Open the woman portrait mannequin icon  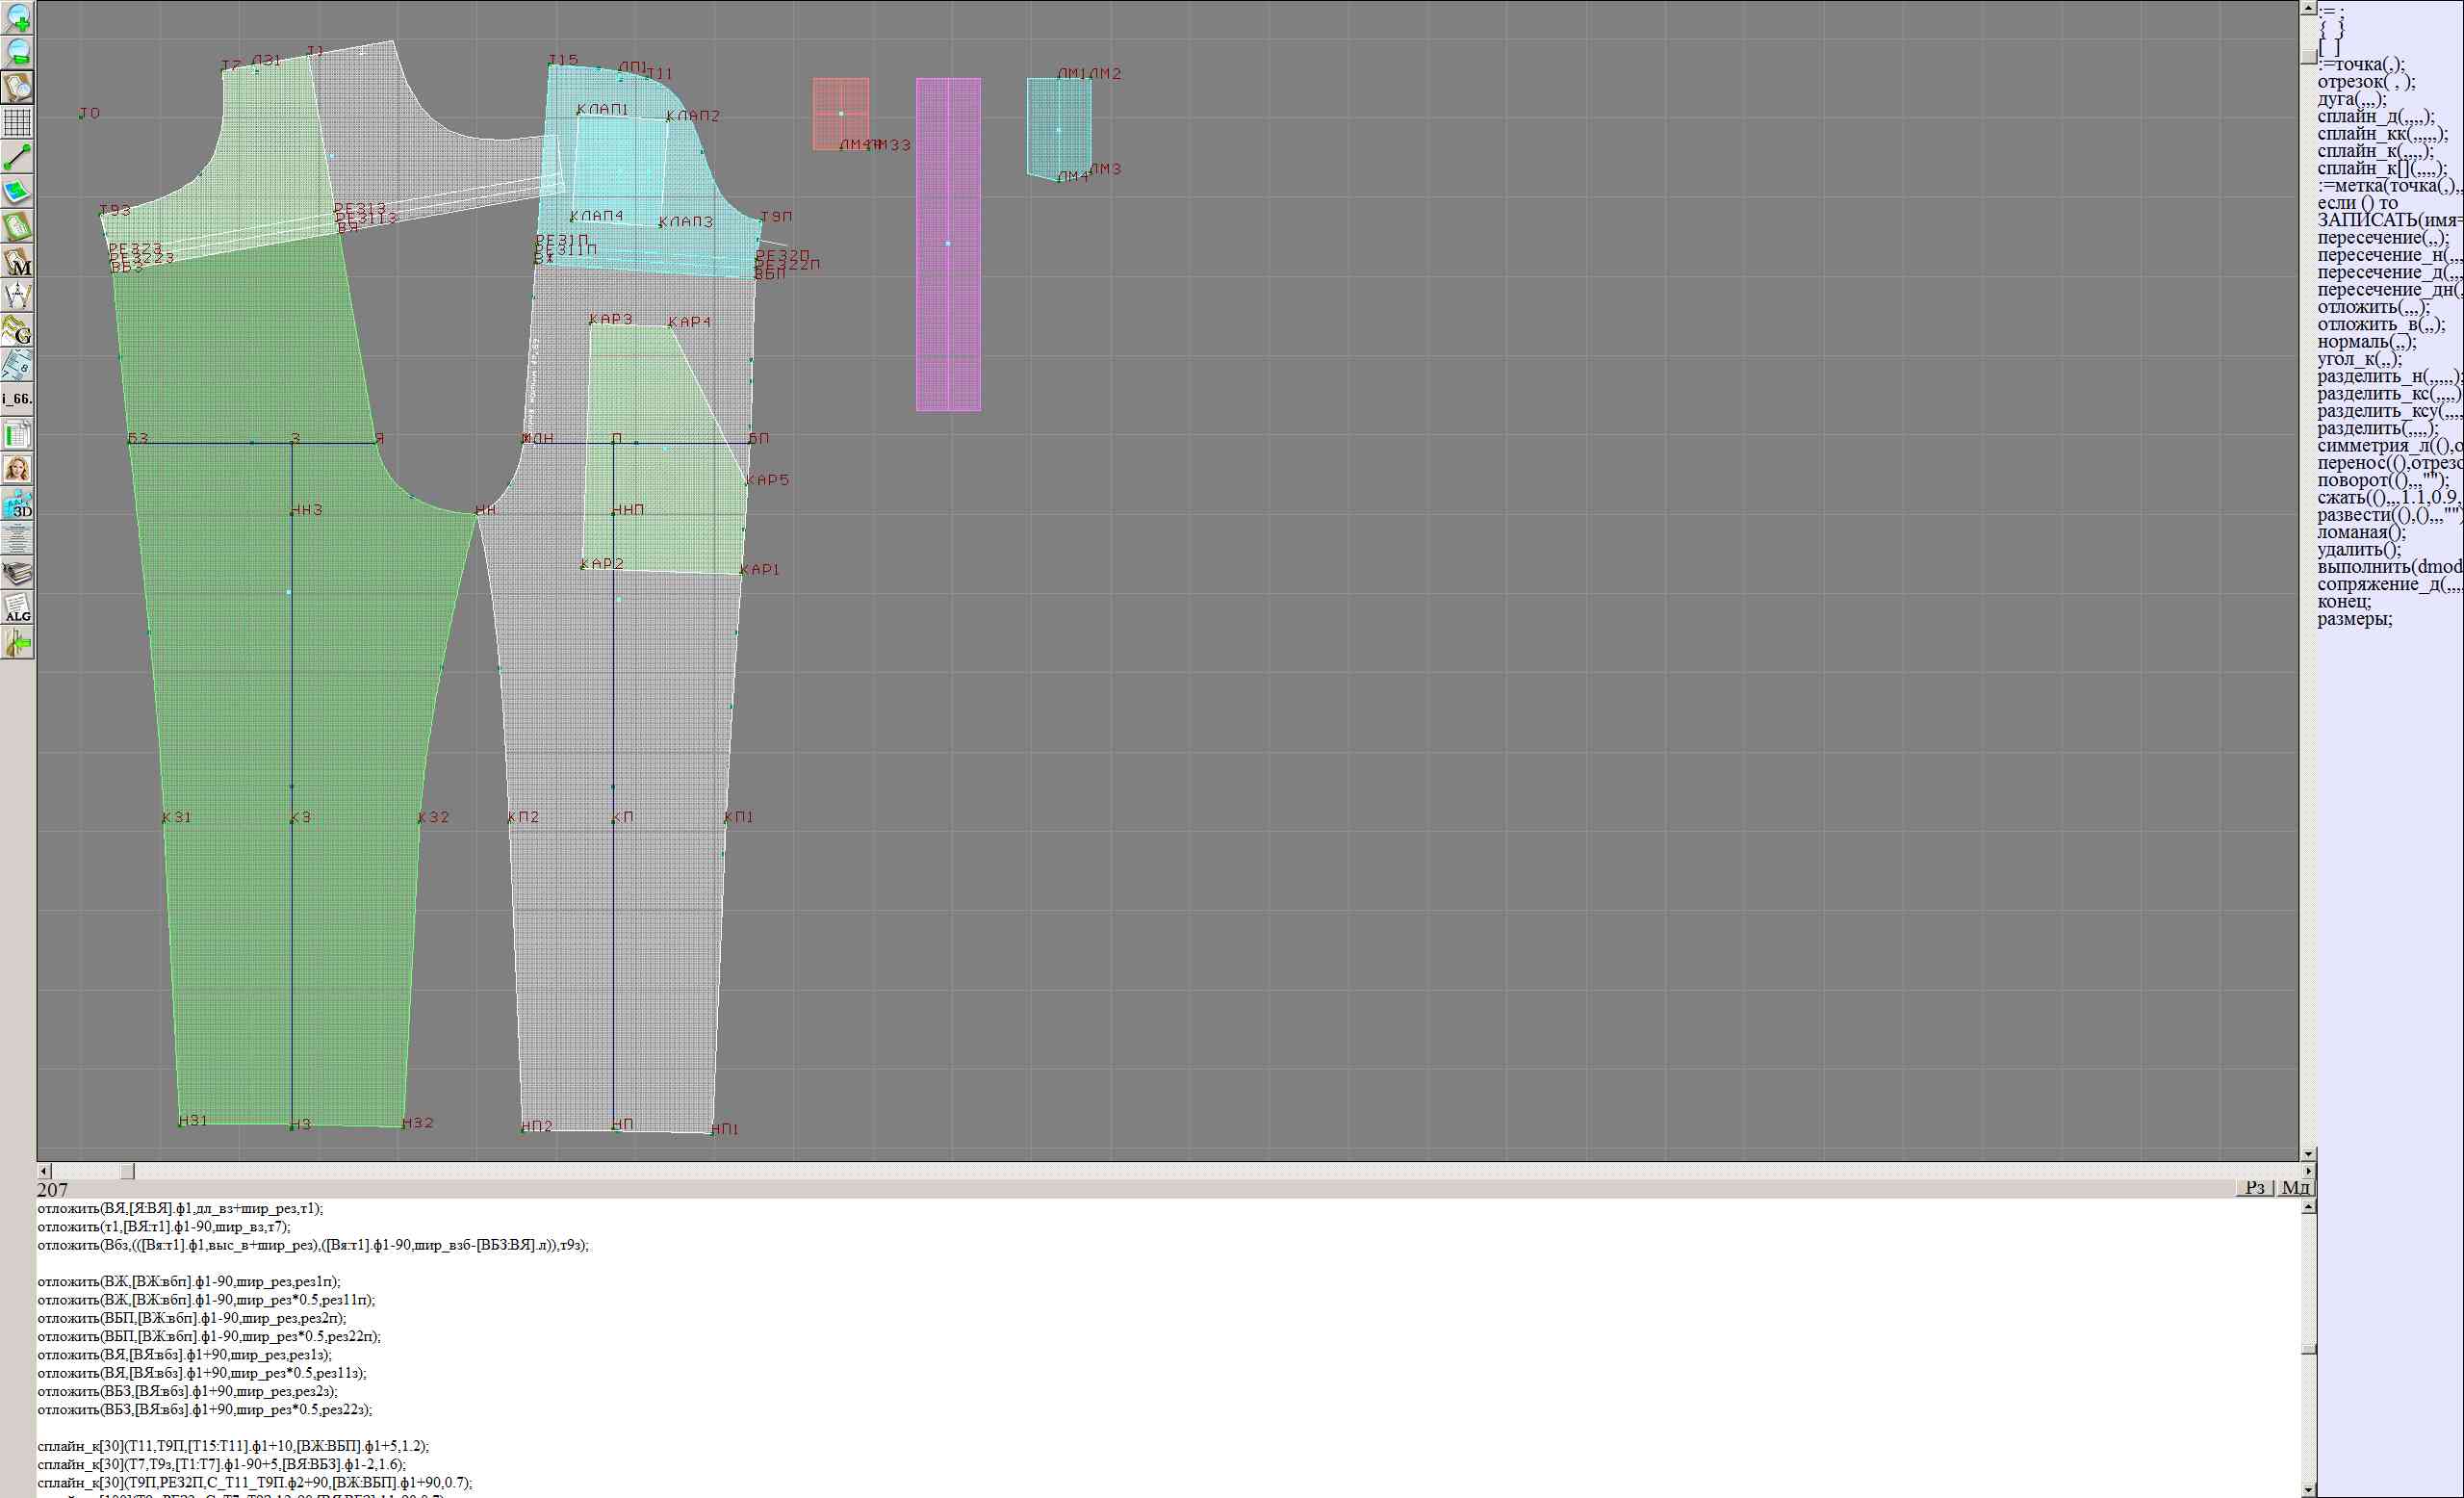[17, 469]
